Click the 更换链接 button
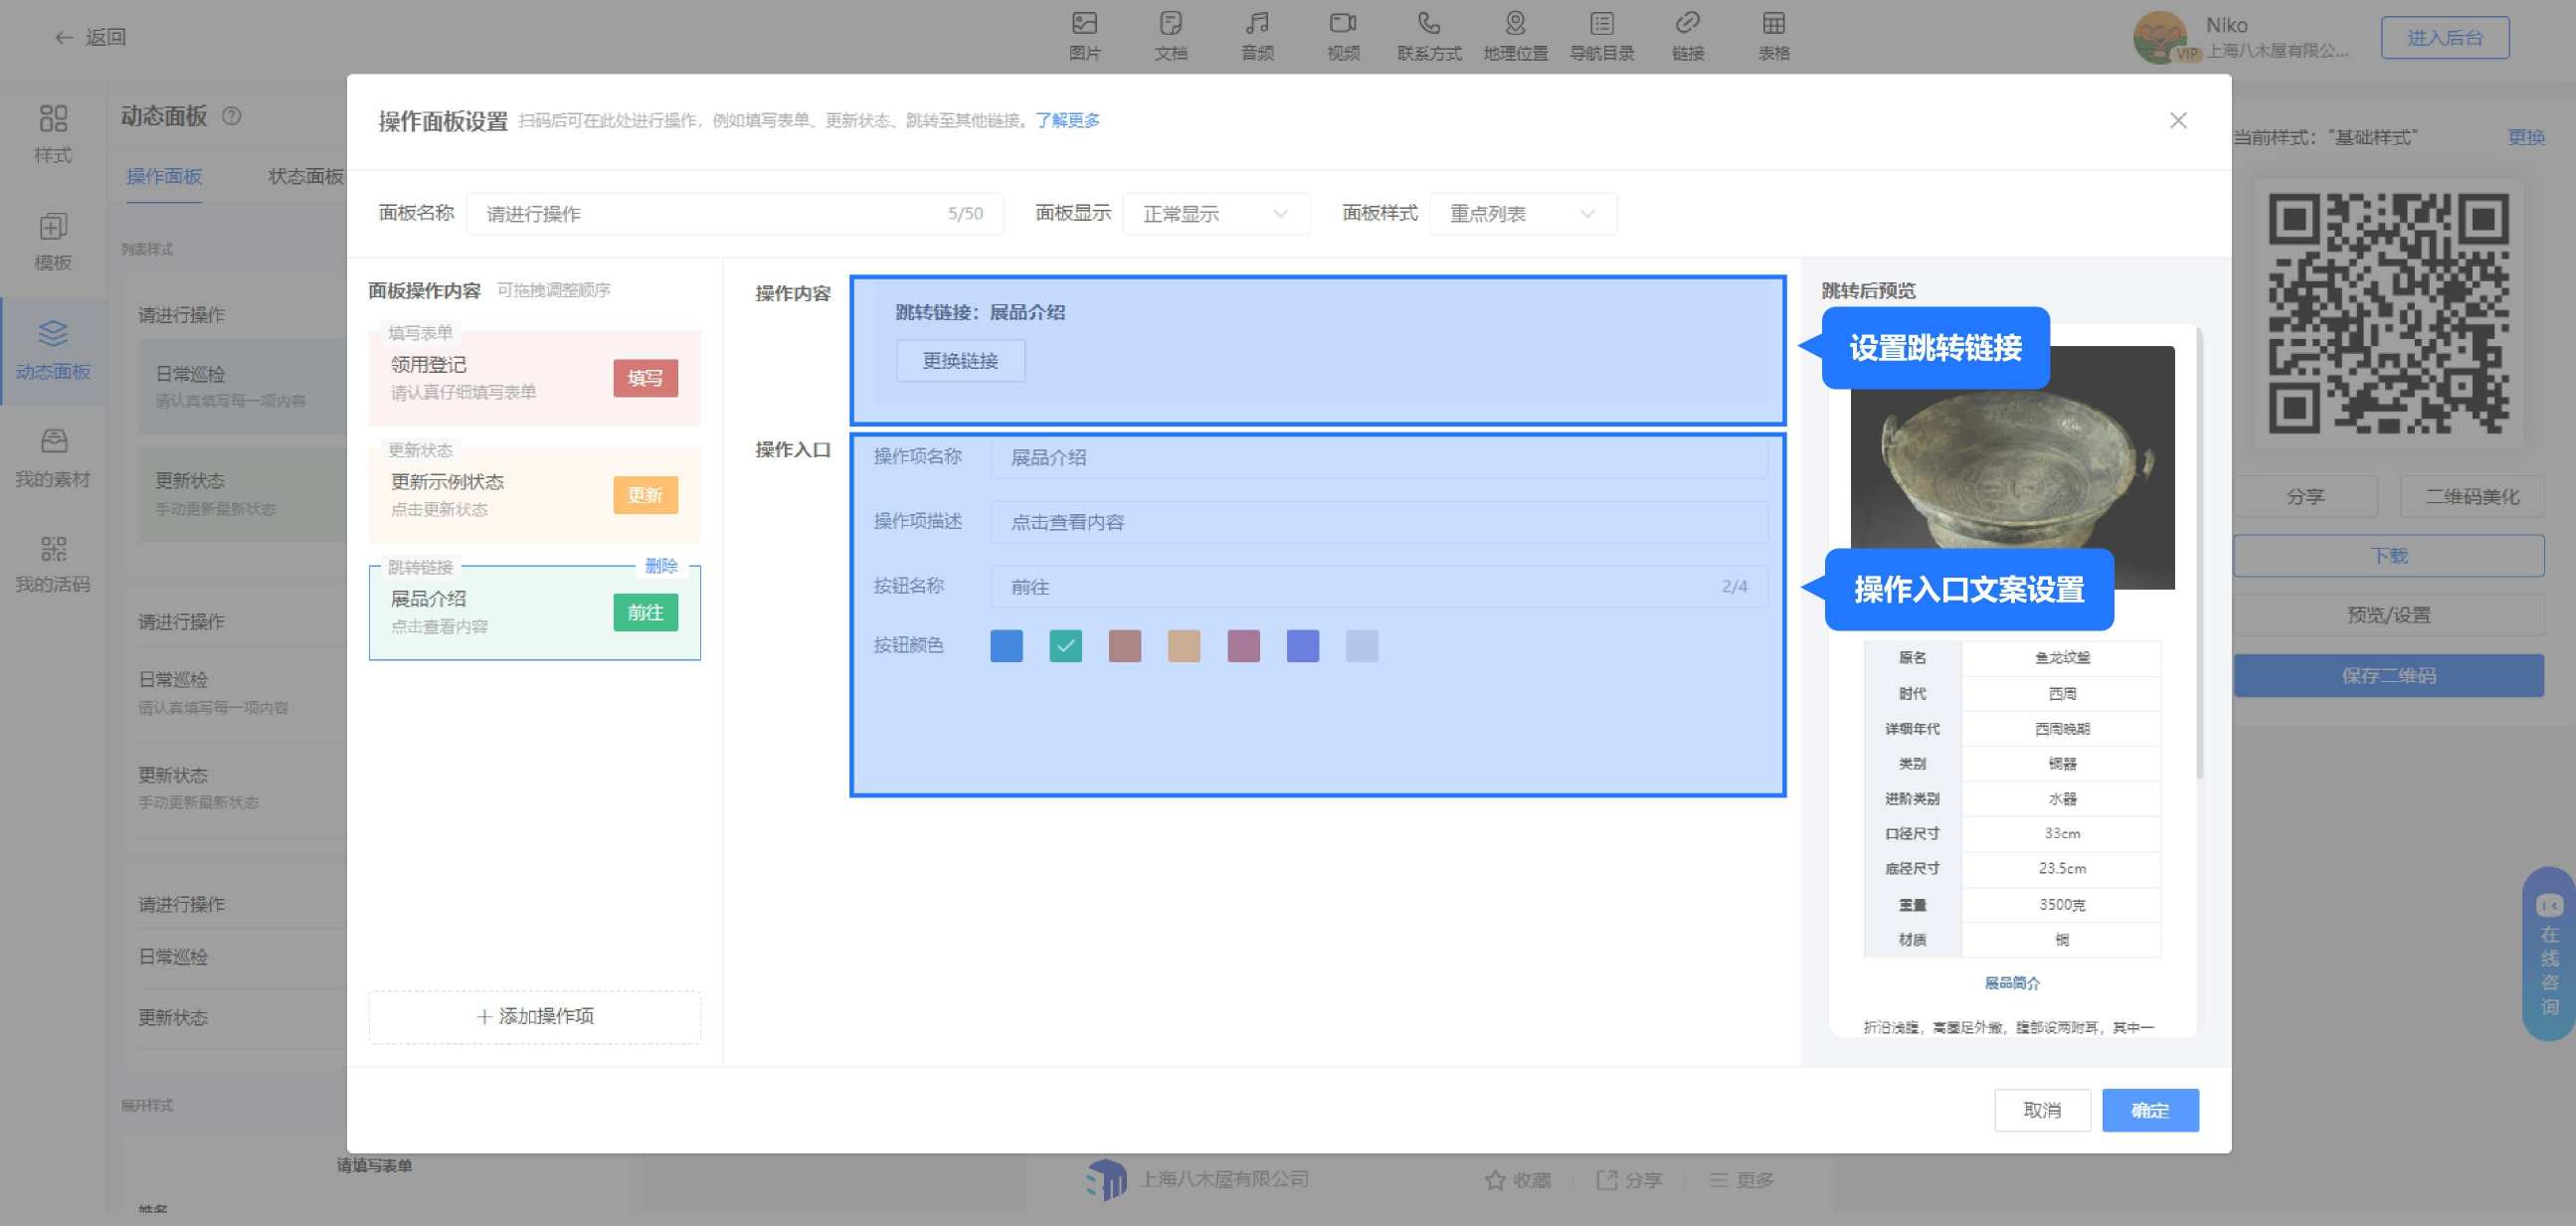 pyautogui.click(x=960, y=361)
